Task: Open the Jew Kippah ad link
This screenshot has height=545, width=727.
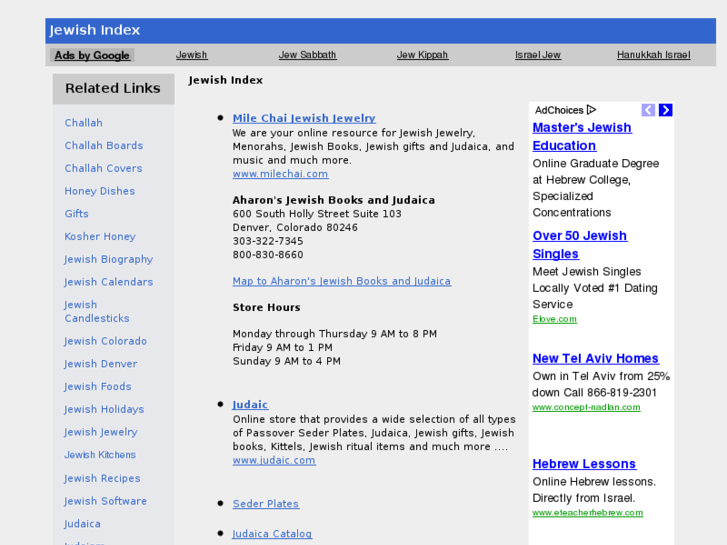Action: [422, 55]
